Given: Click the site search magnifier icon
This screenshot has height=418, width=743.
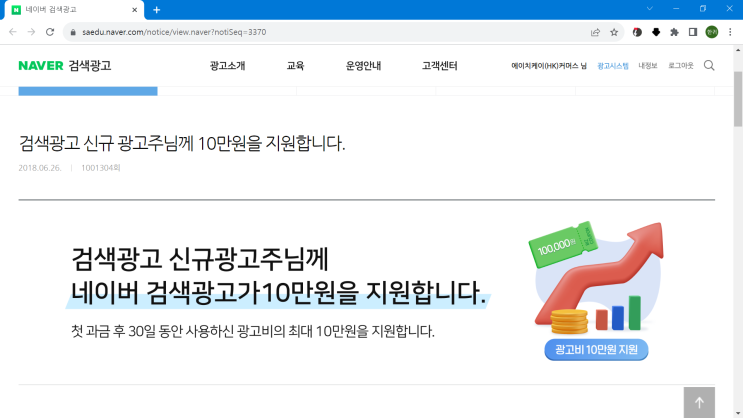Looking at the screenshot, I should click(x=709, y=65).
